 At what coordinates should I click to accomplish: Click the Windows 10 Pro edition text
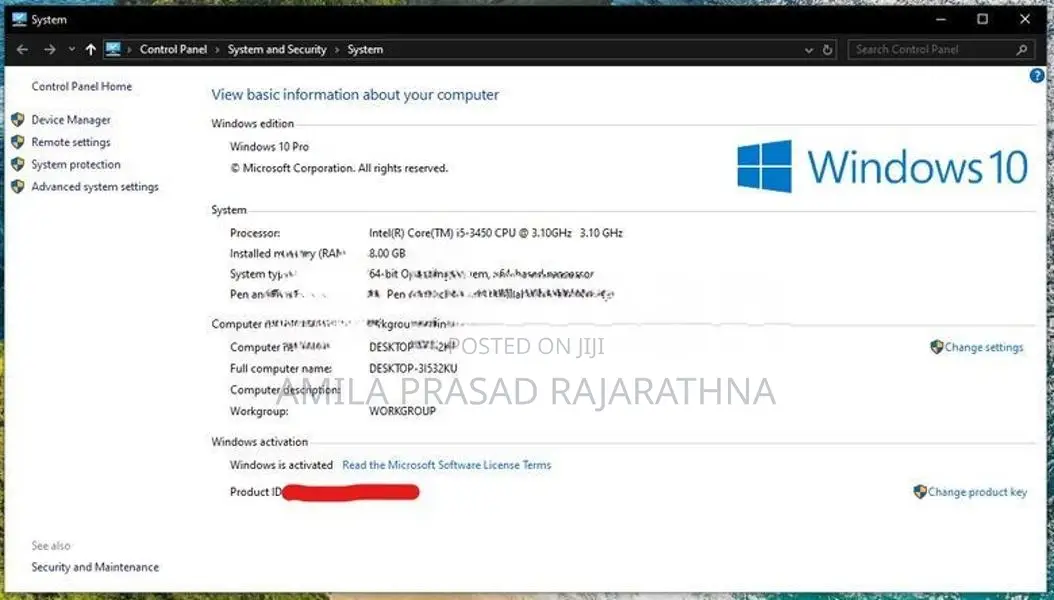[x=269, y=146]
